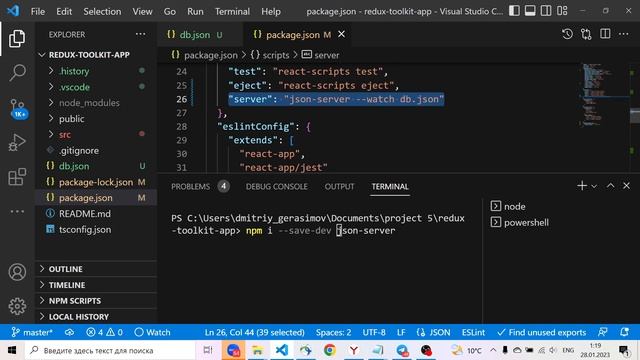Close the package.json editor tab
Viewport: 640px width, 360px height.
342,35
